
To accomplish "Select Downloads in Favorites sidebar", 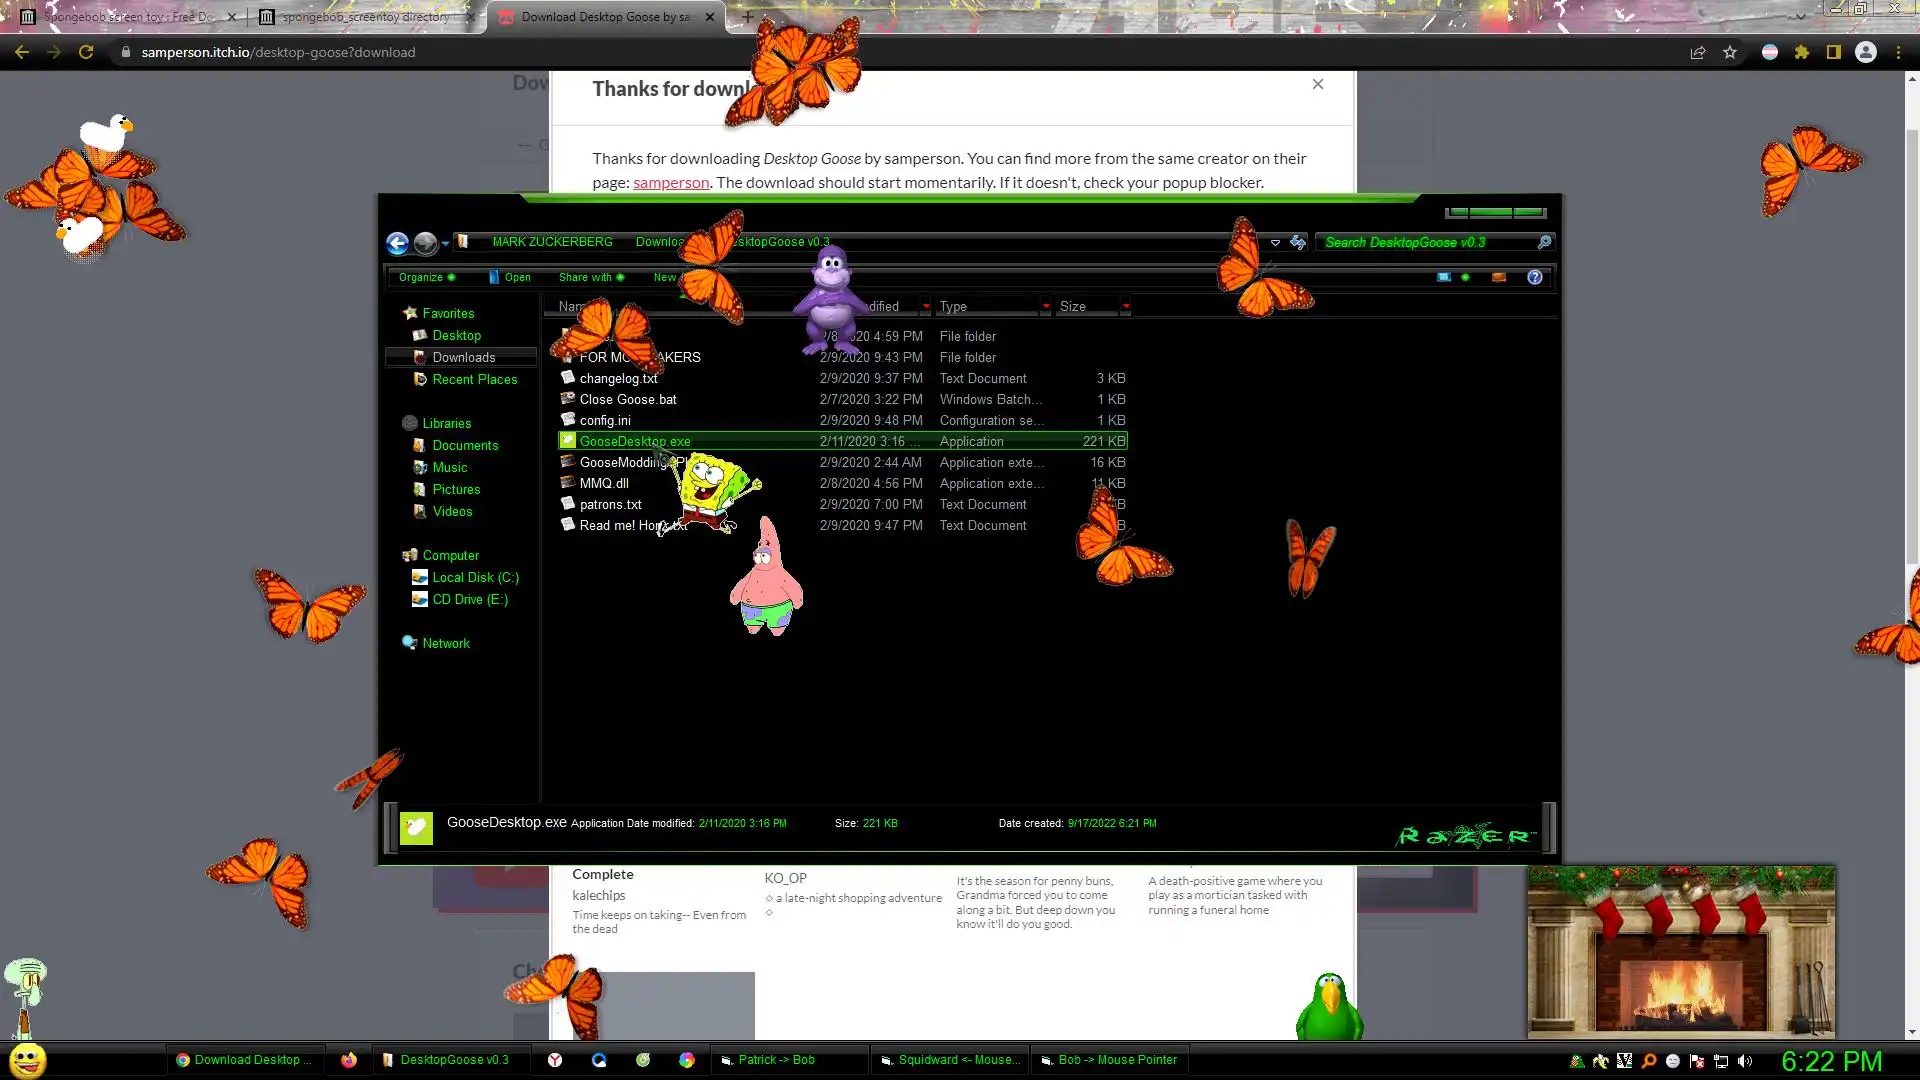I will [x=463, y=357].
